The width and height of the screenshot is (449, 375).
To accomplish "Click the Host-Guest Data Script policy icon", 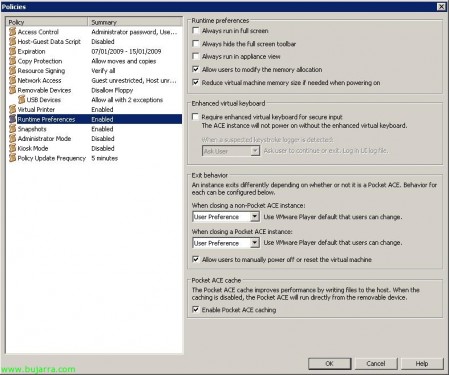I will click(x=12, y=41).
